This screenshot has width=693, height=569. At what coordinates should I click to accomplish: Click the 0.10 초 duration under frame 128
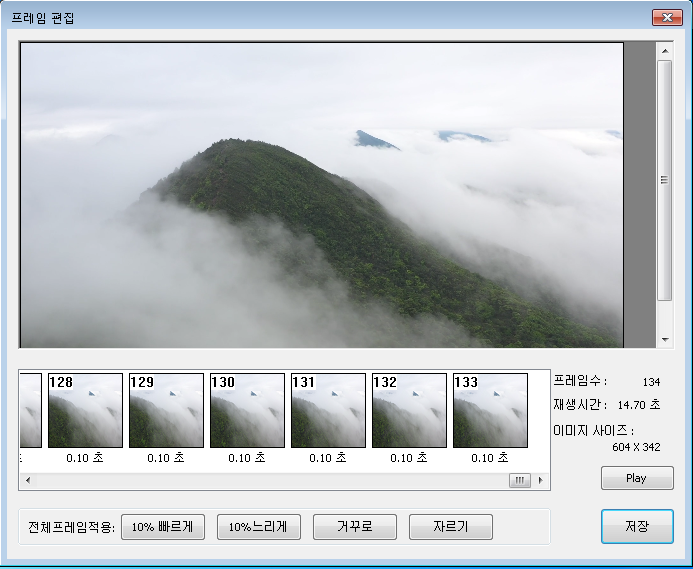tap(85, 458)
